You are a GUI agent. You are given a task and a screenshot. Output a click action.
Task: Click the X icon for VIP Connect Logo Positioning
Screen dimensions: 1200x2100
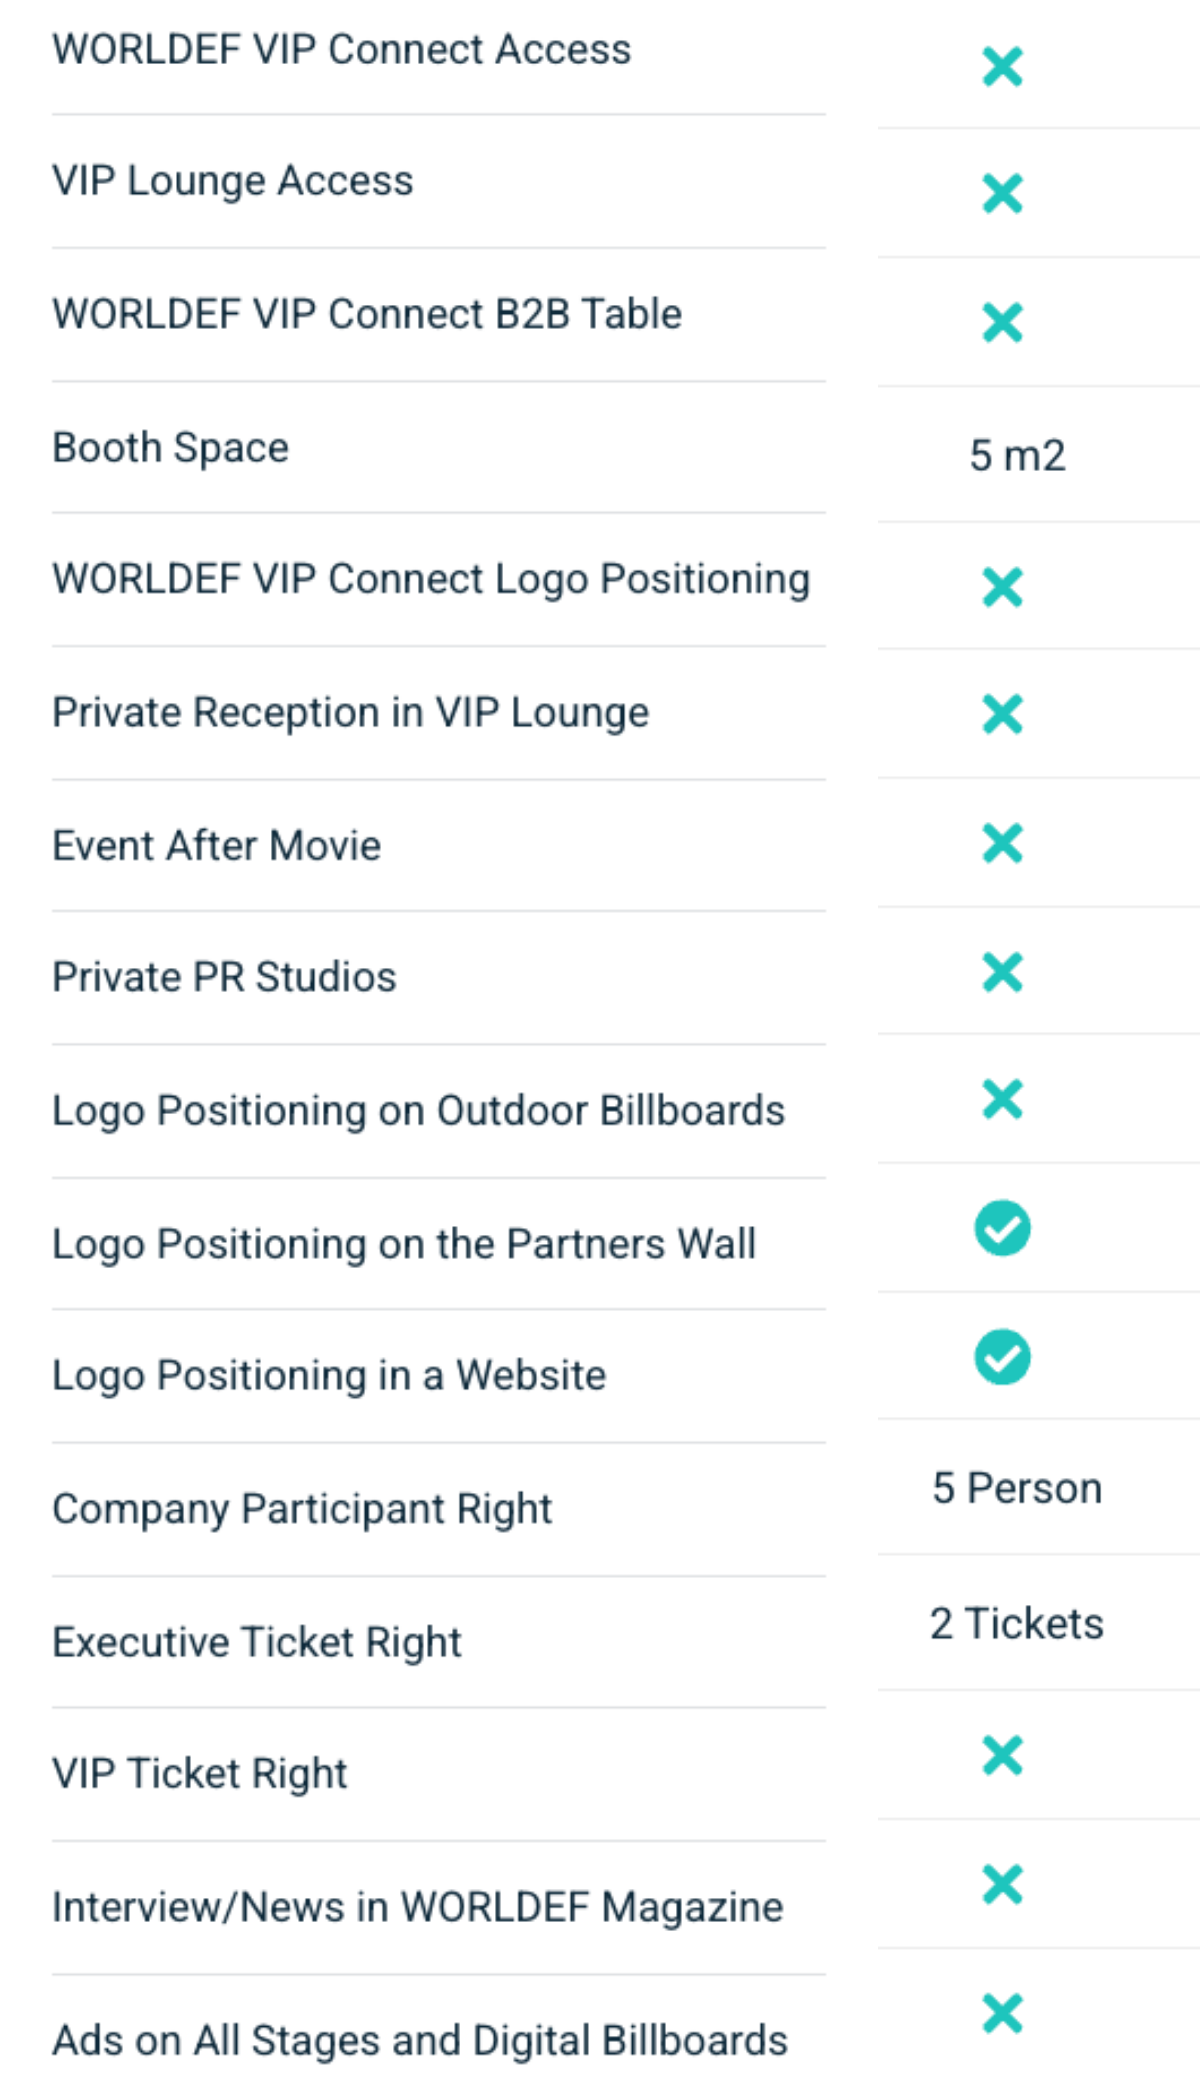click(x=1002, y=587)
